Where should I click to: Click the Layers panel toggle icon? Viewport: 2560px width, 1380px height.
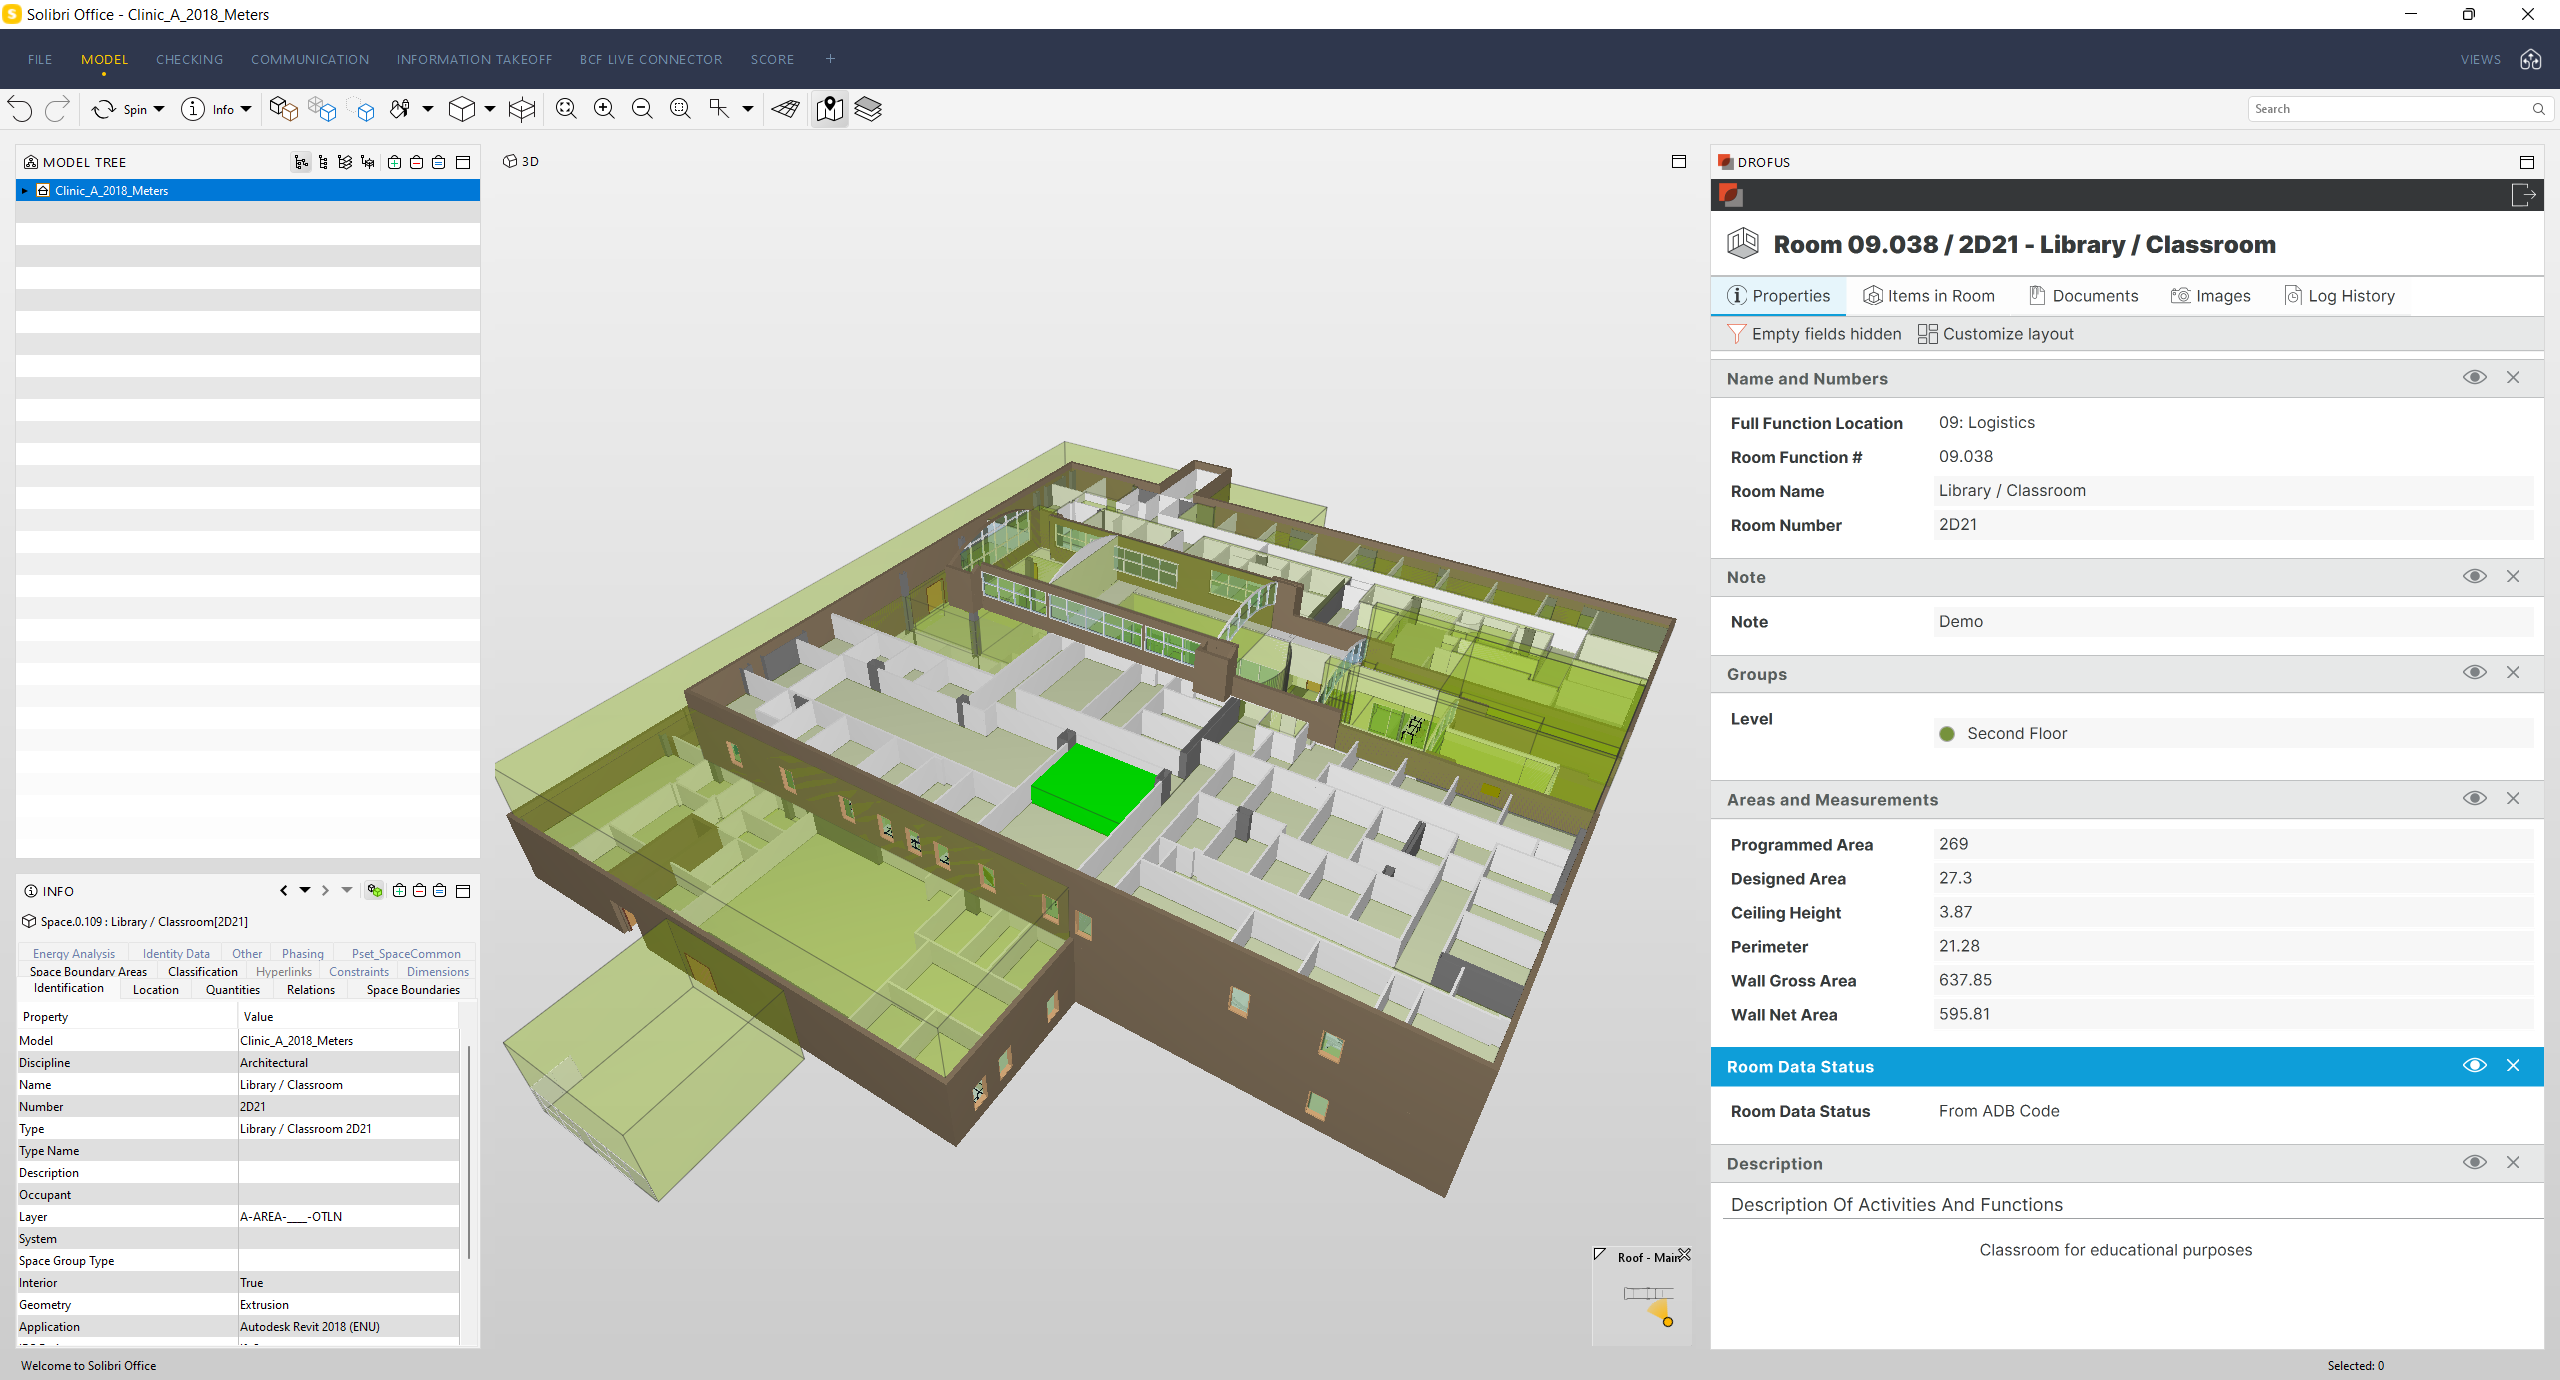[870, 107]
